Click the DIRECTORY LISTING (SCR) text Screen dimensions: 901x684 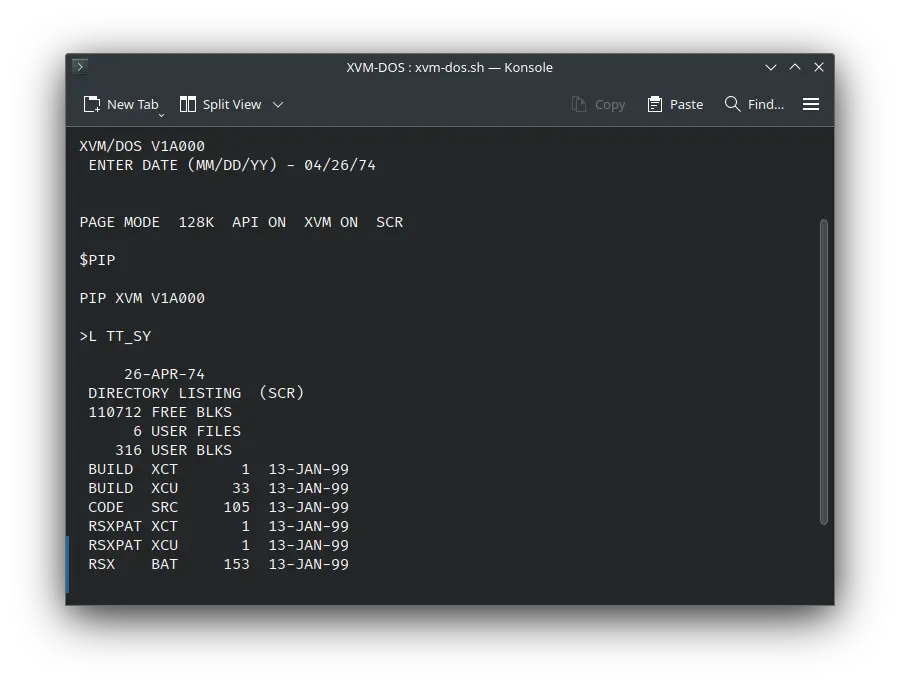[x=196, y=392]
